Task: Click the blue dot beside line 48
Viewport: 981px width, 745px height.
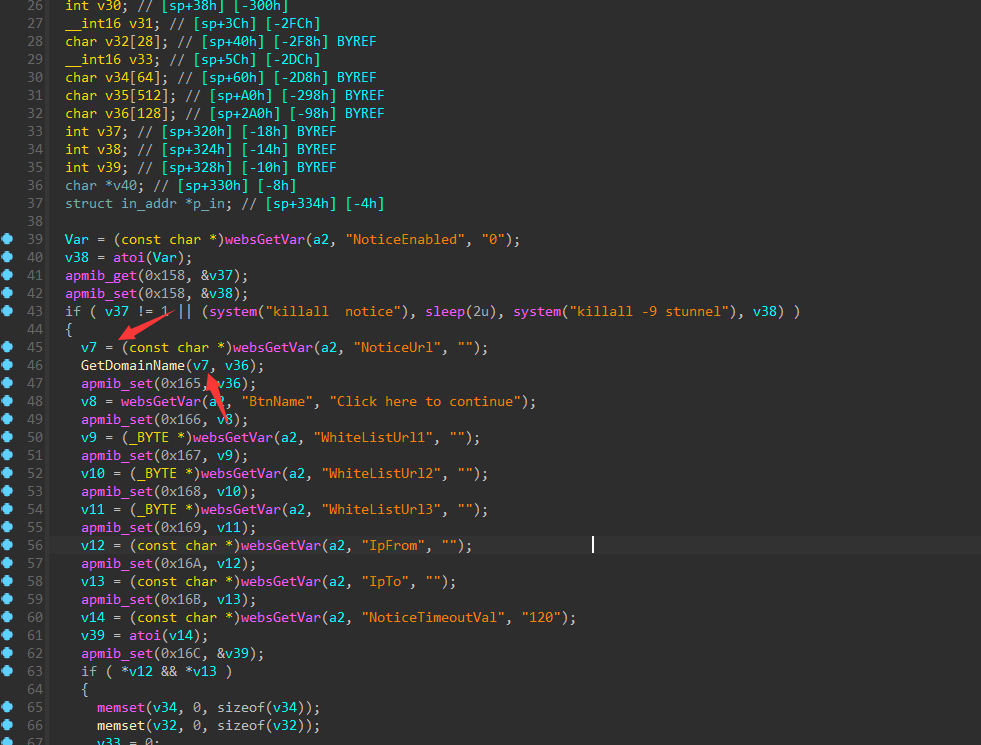Action: pyautogui.click(x=7, y=401)
